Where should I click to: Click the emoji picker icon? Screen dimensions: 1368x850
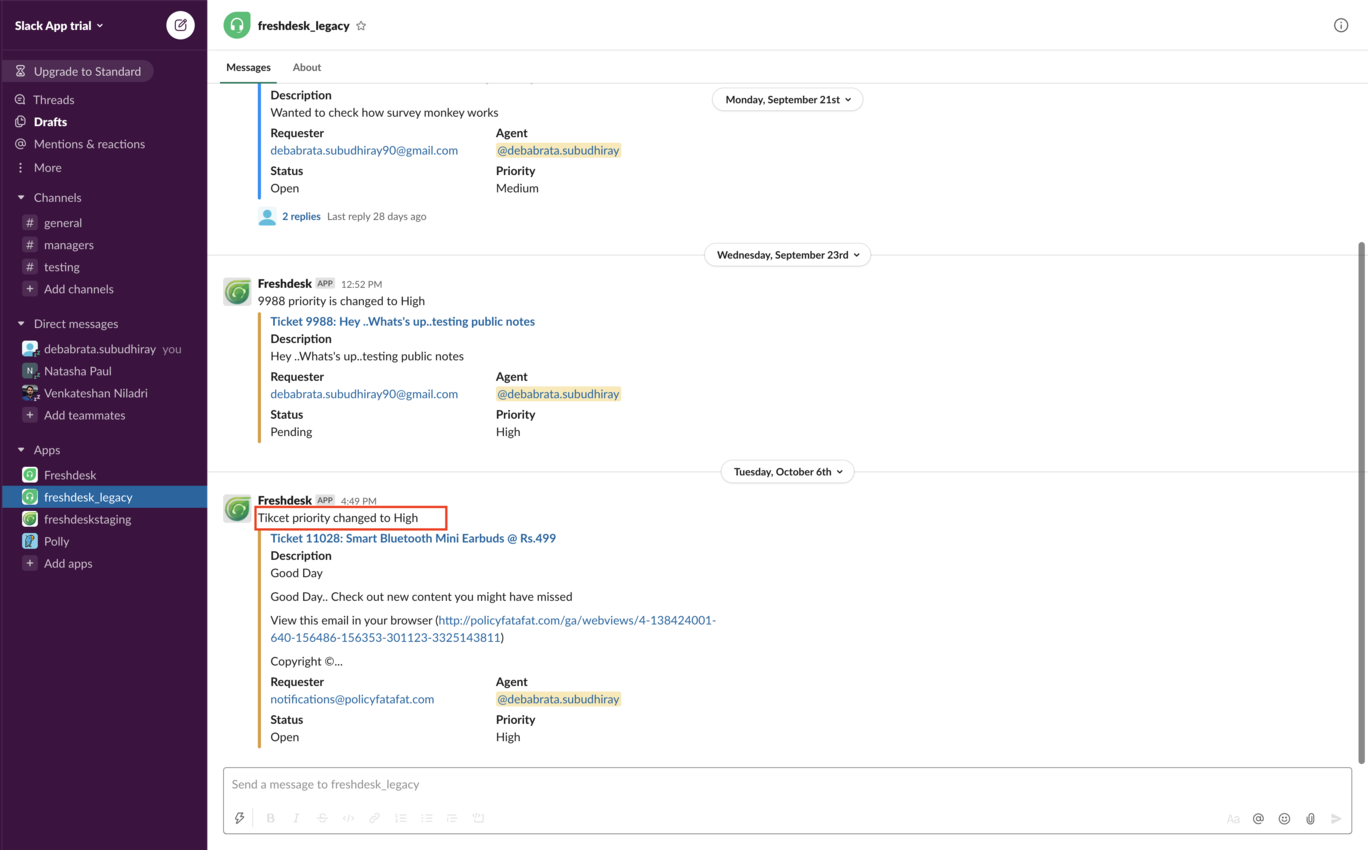click(x=1284, y=818)
